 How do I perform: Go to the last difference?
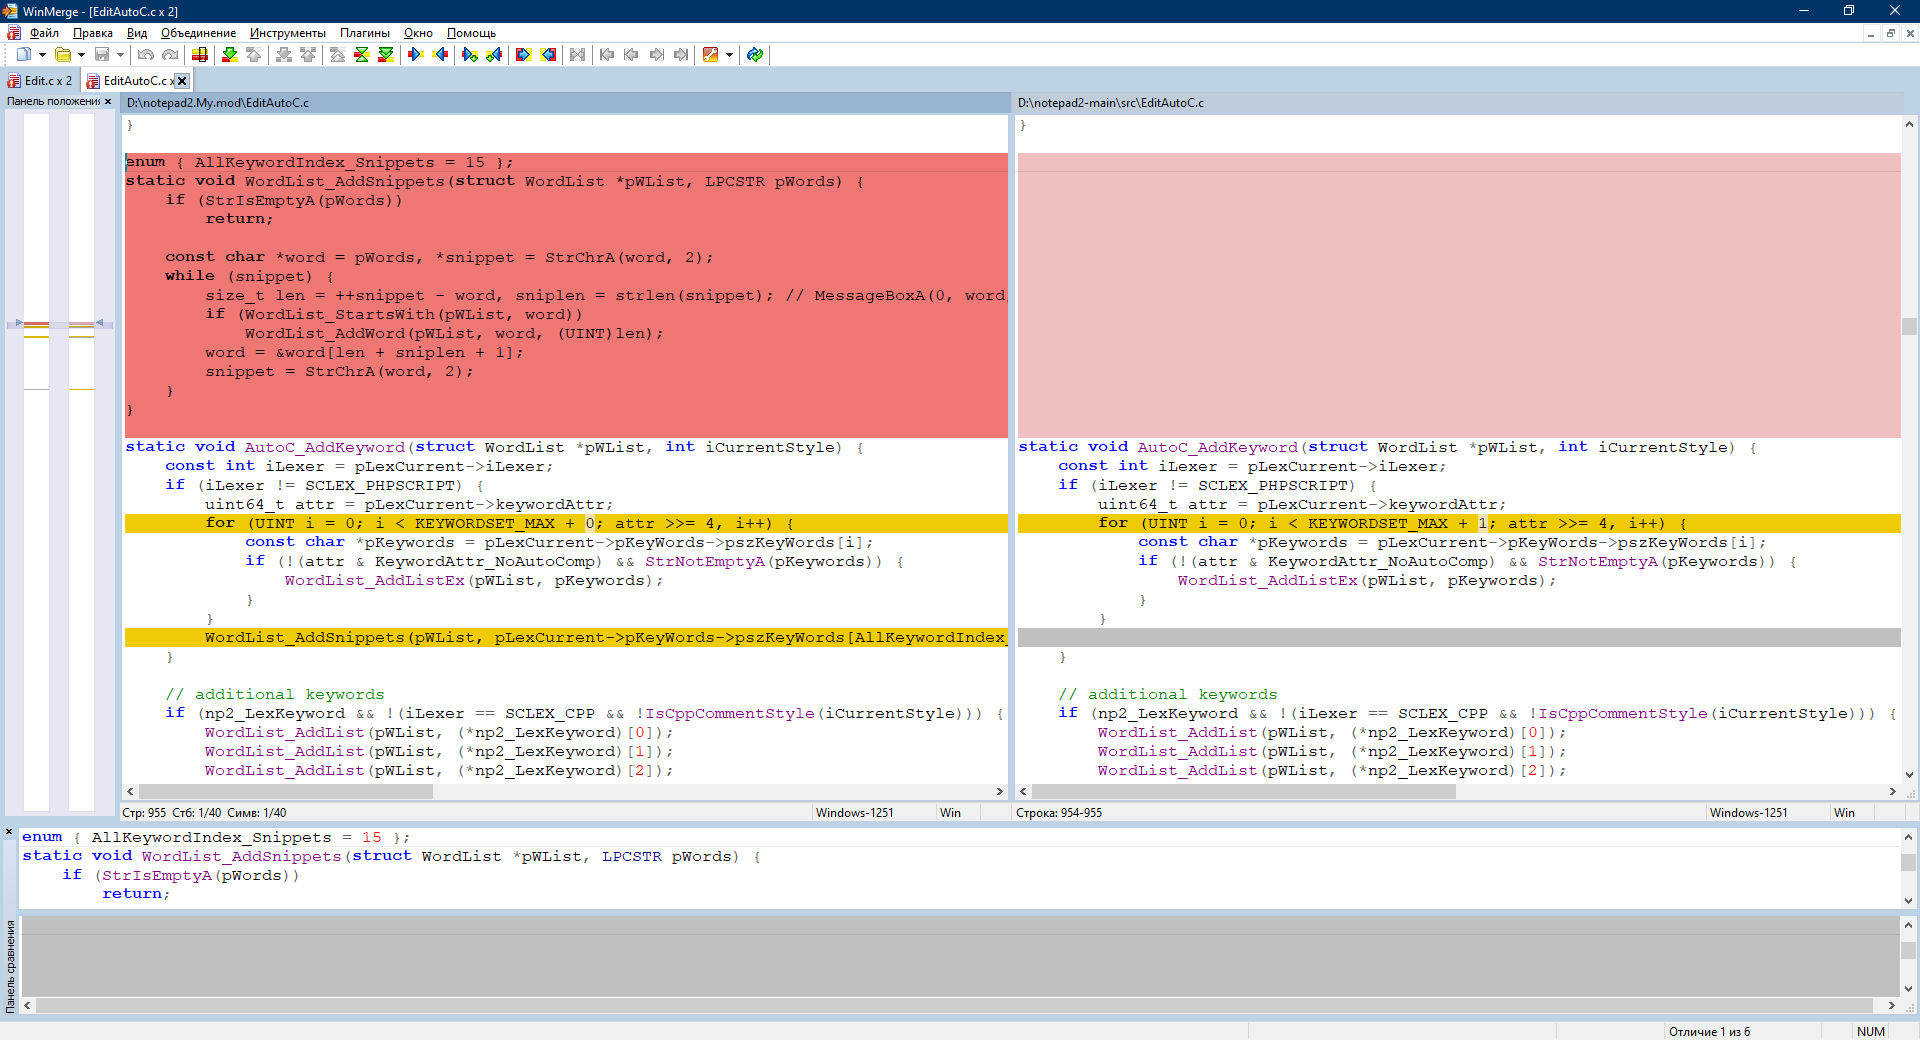click(x=386, y=55)
